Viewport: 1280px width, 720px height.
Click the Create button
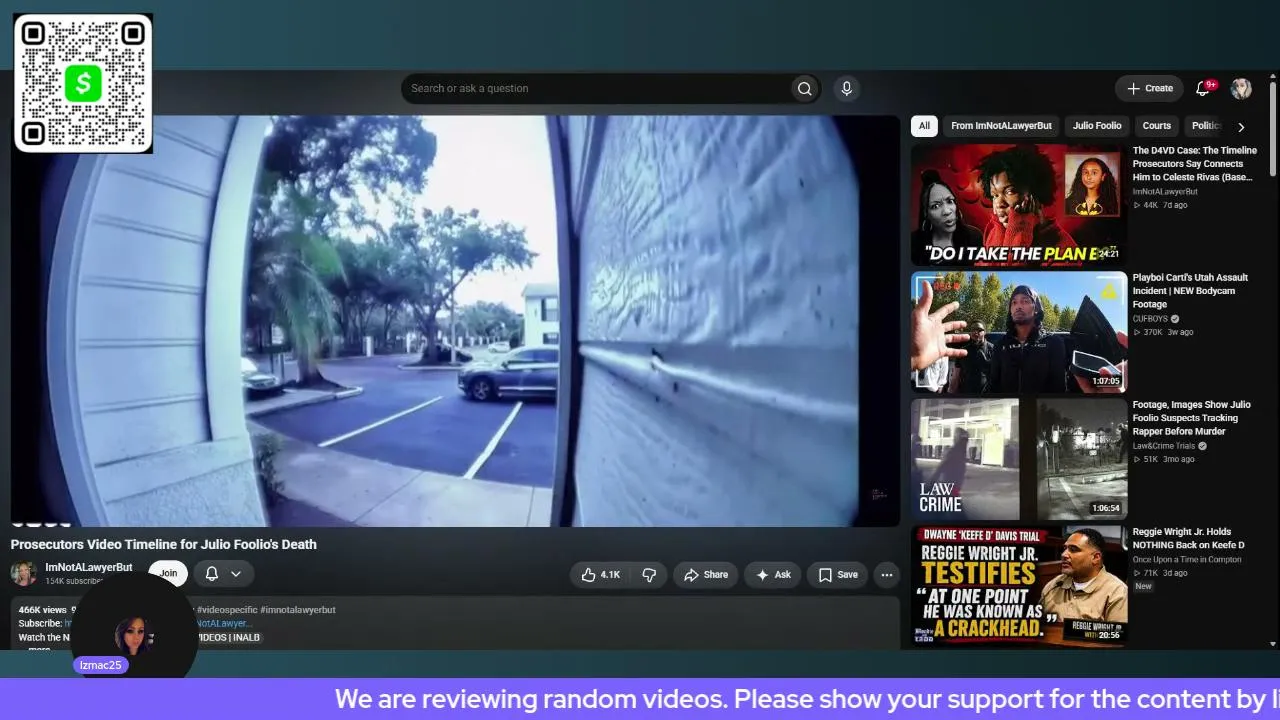(x=1150, y=89)
